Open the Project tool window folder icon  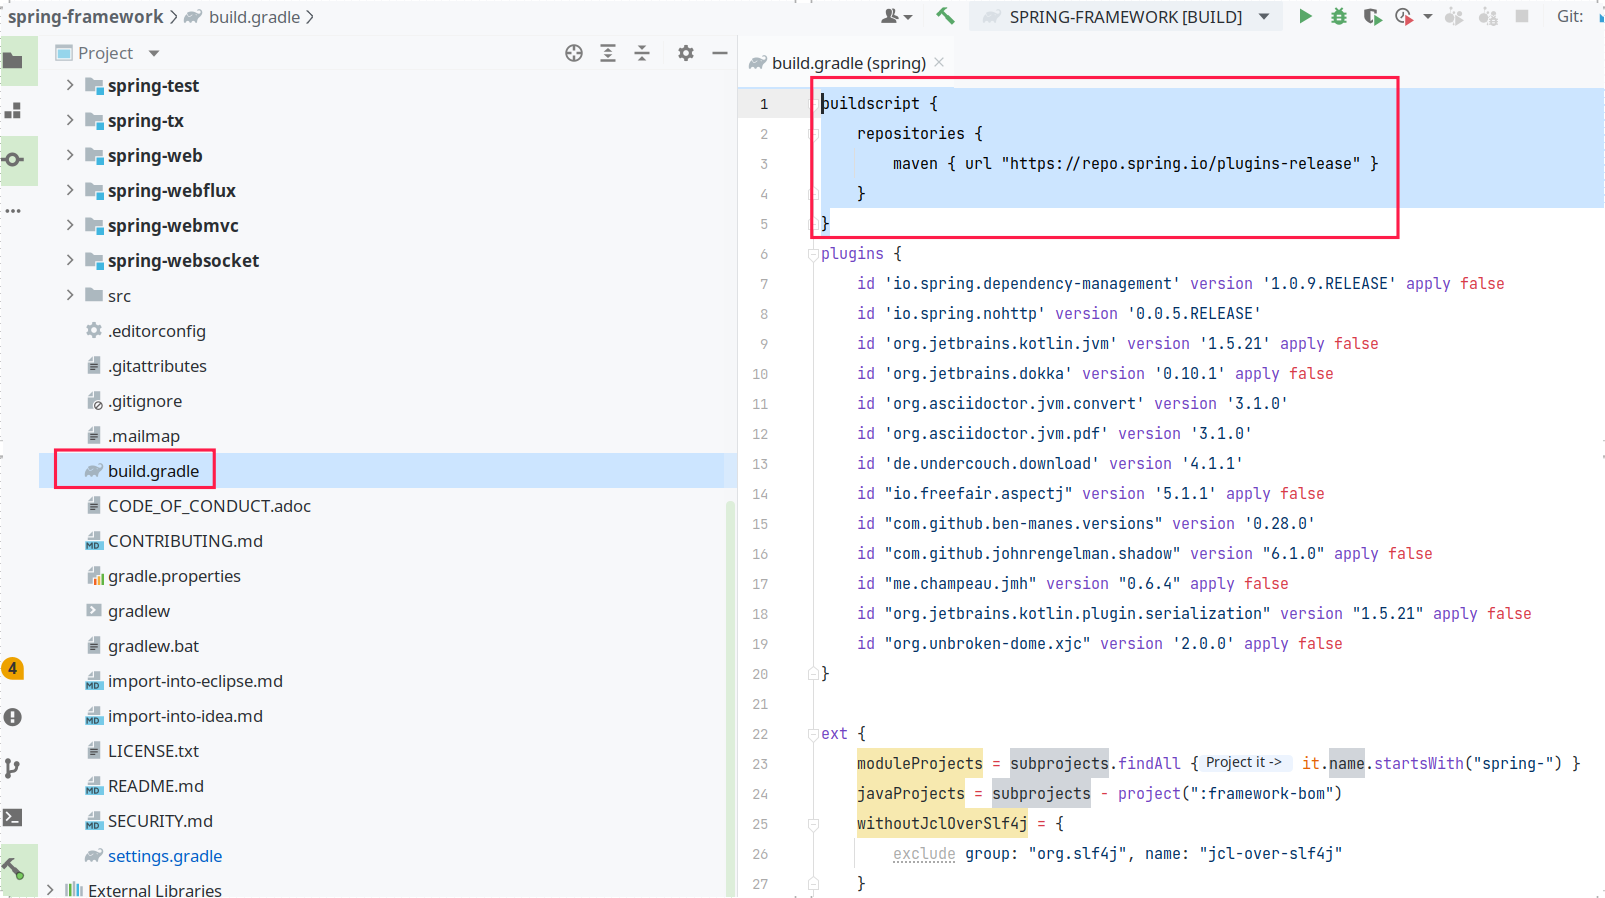13,62
